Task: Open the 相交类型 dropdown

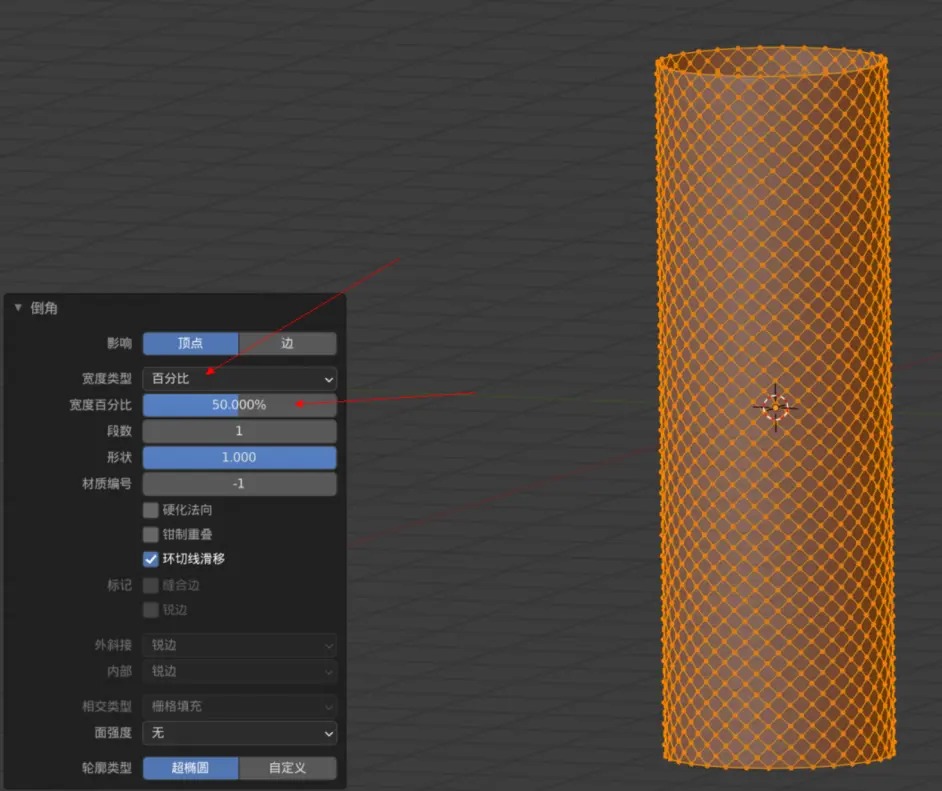Action: 240,706
